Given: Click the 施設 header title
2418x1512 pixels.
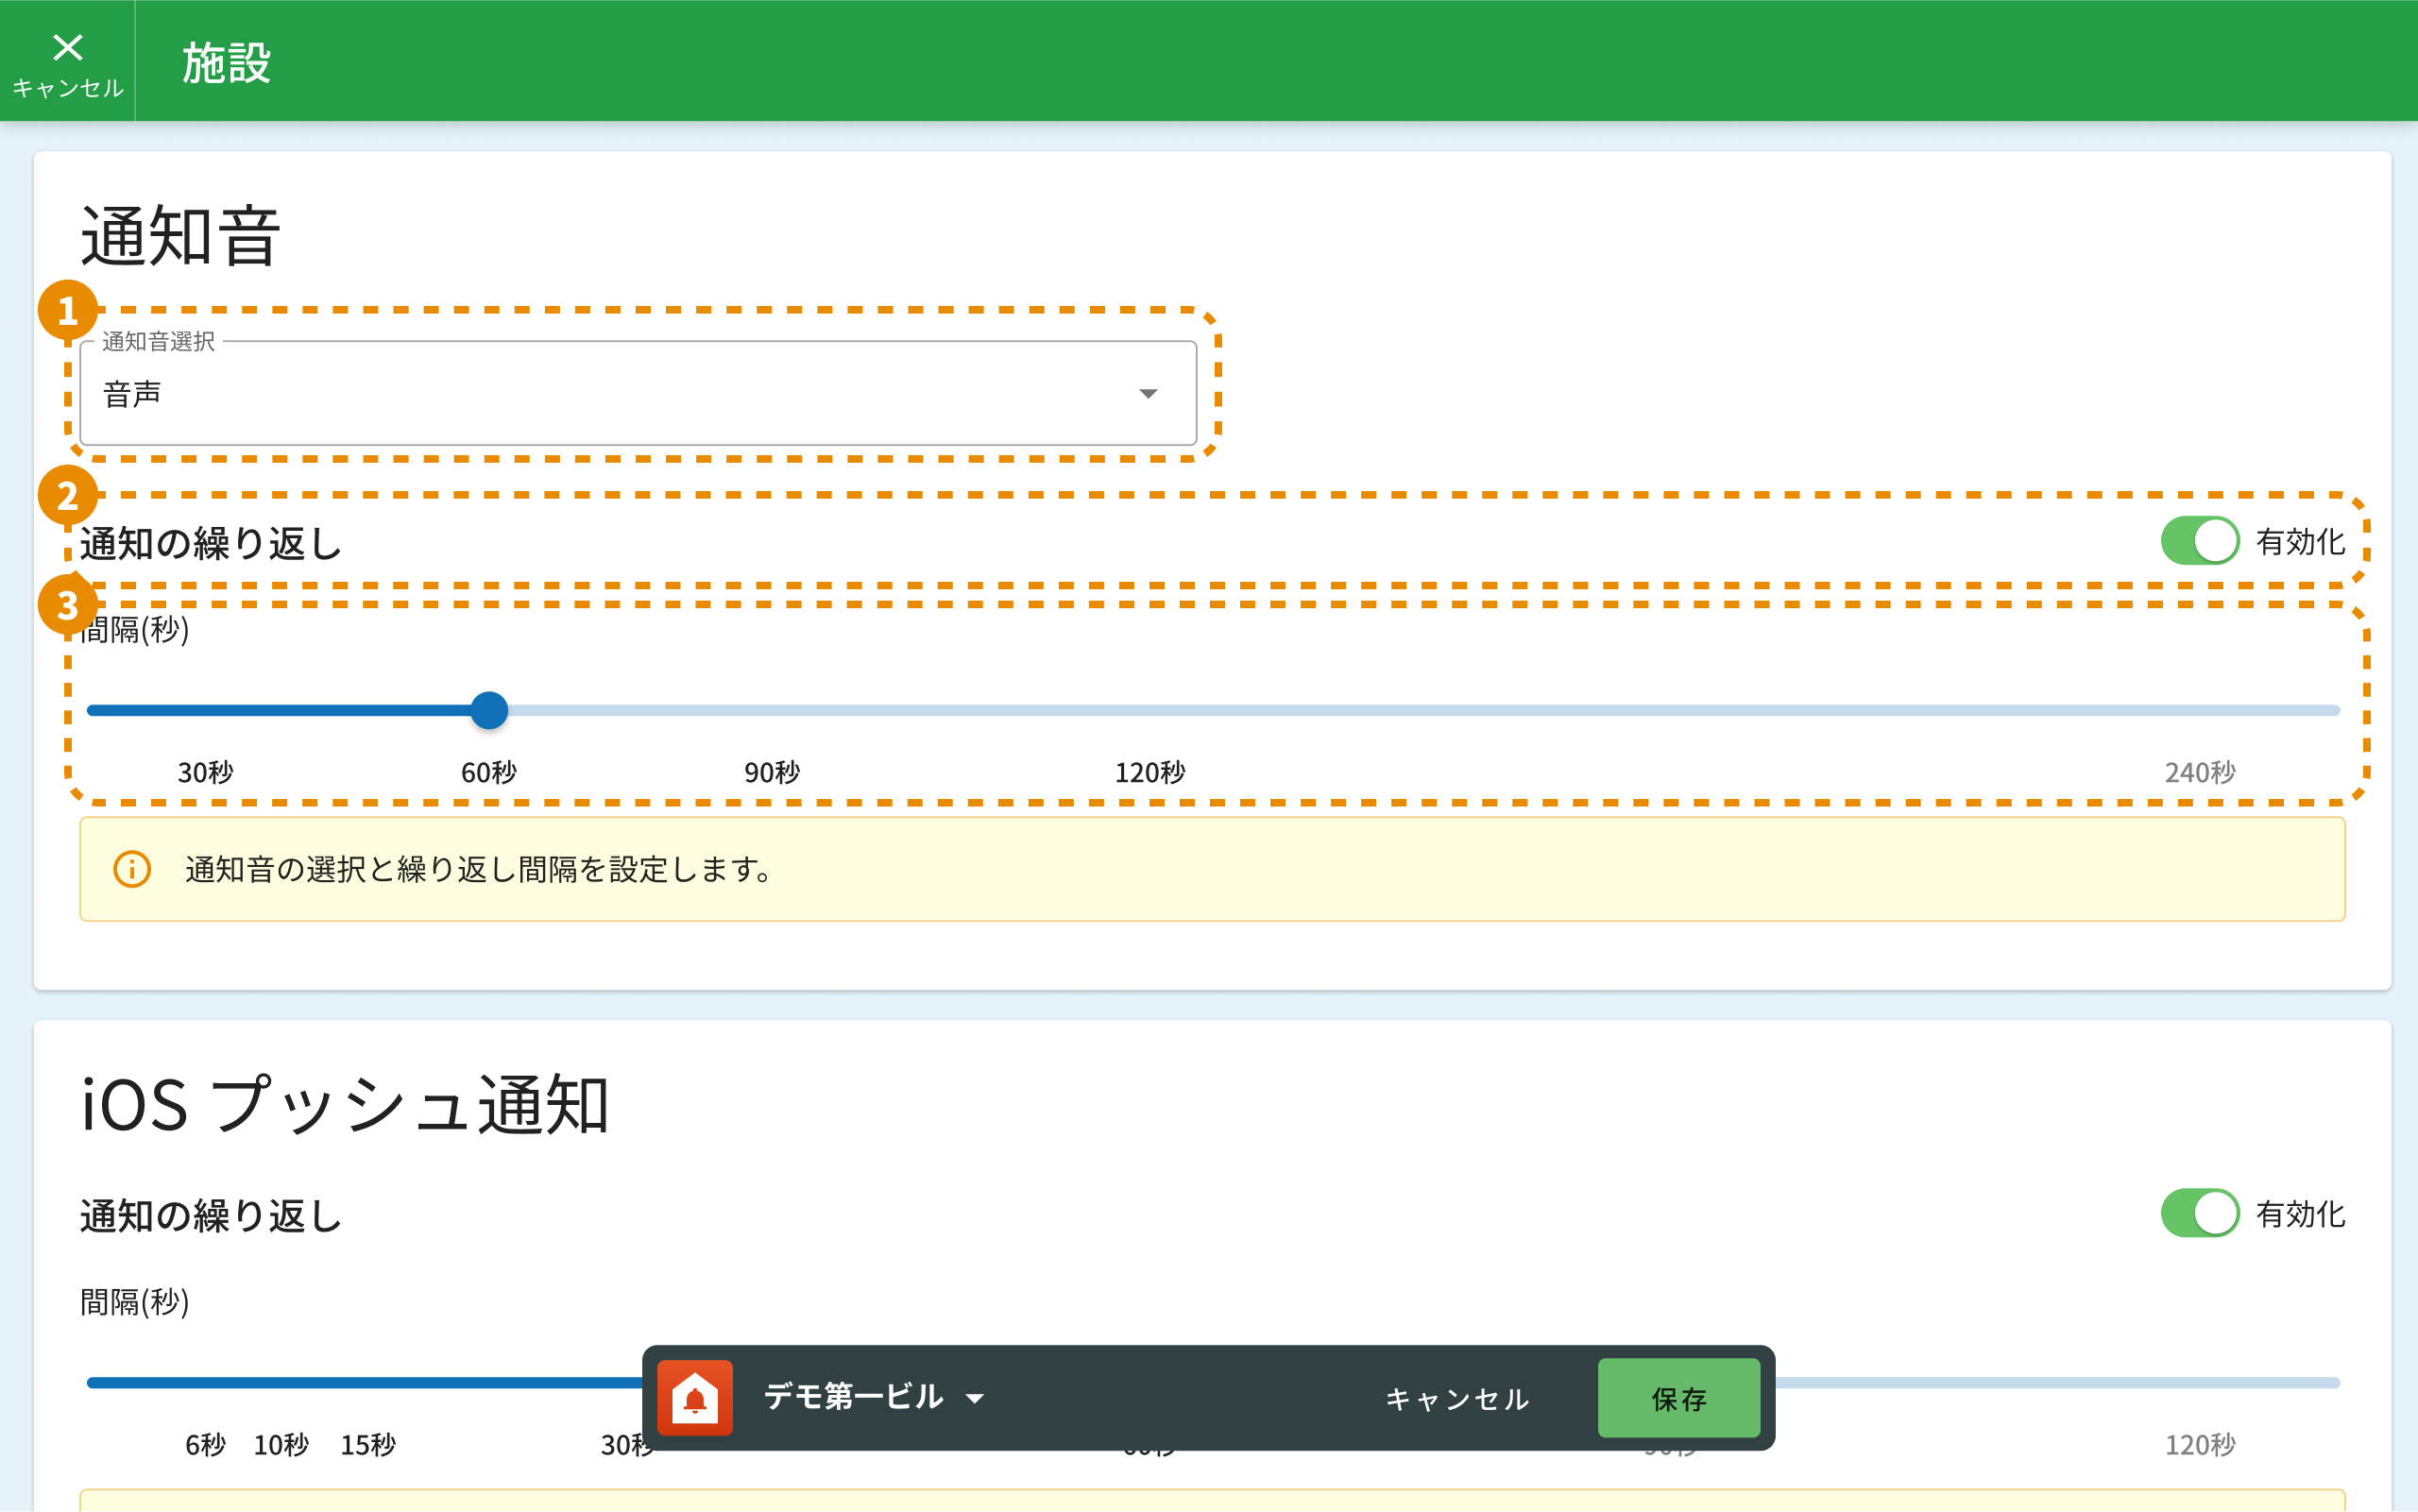Looking at the screenshot, I should [226, 62].
